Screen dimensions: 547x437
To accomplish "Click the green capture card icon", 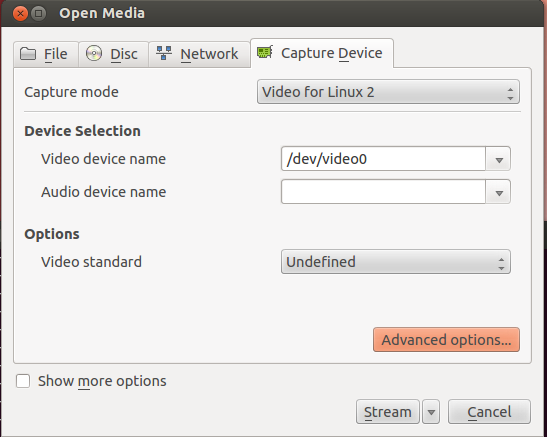I will (x=265, y=52).
